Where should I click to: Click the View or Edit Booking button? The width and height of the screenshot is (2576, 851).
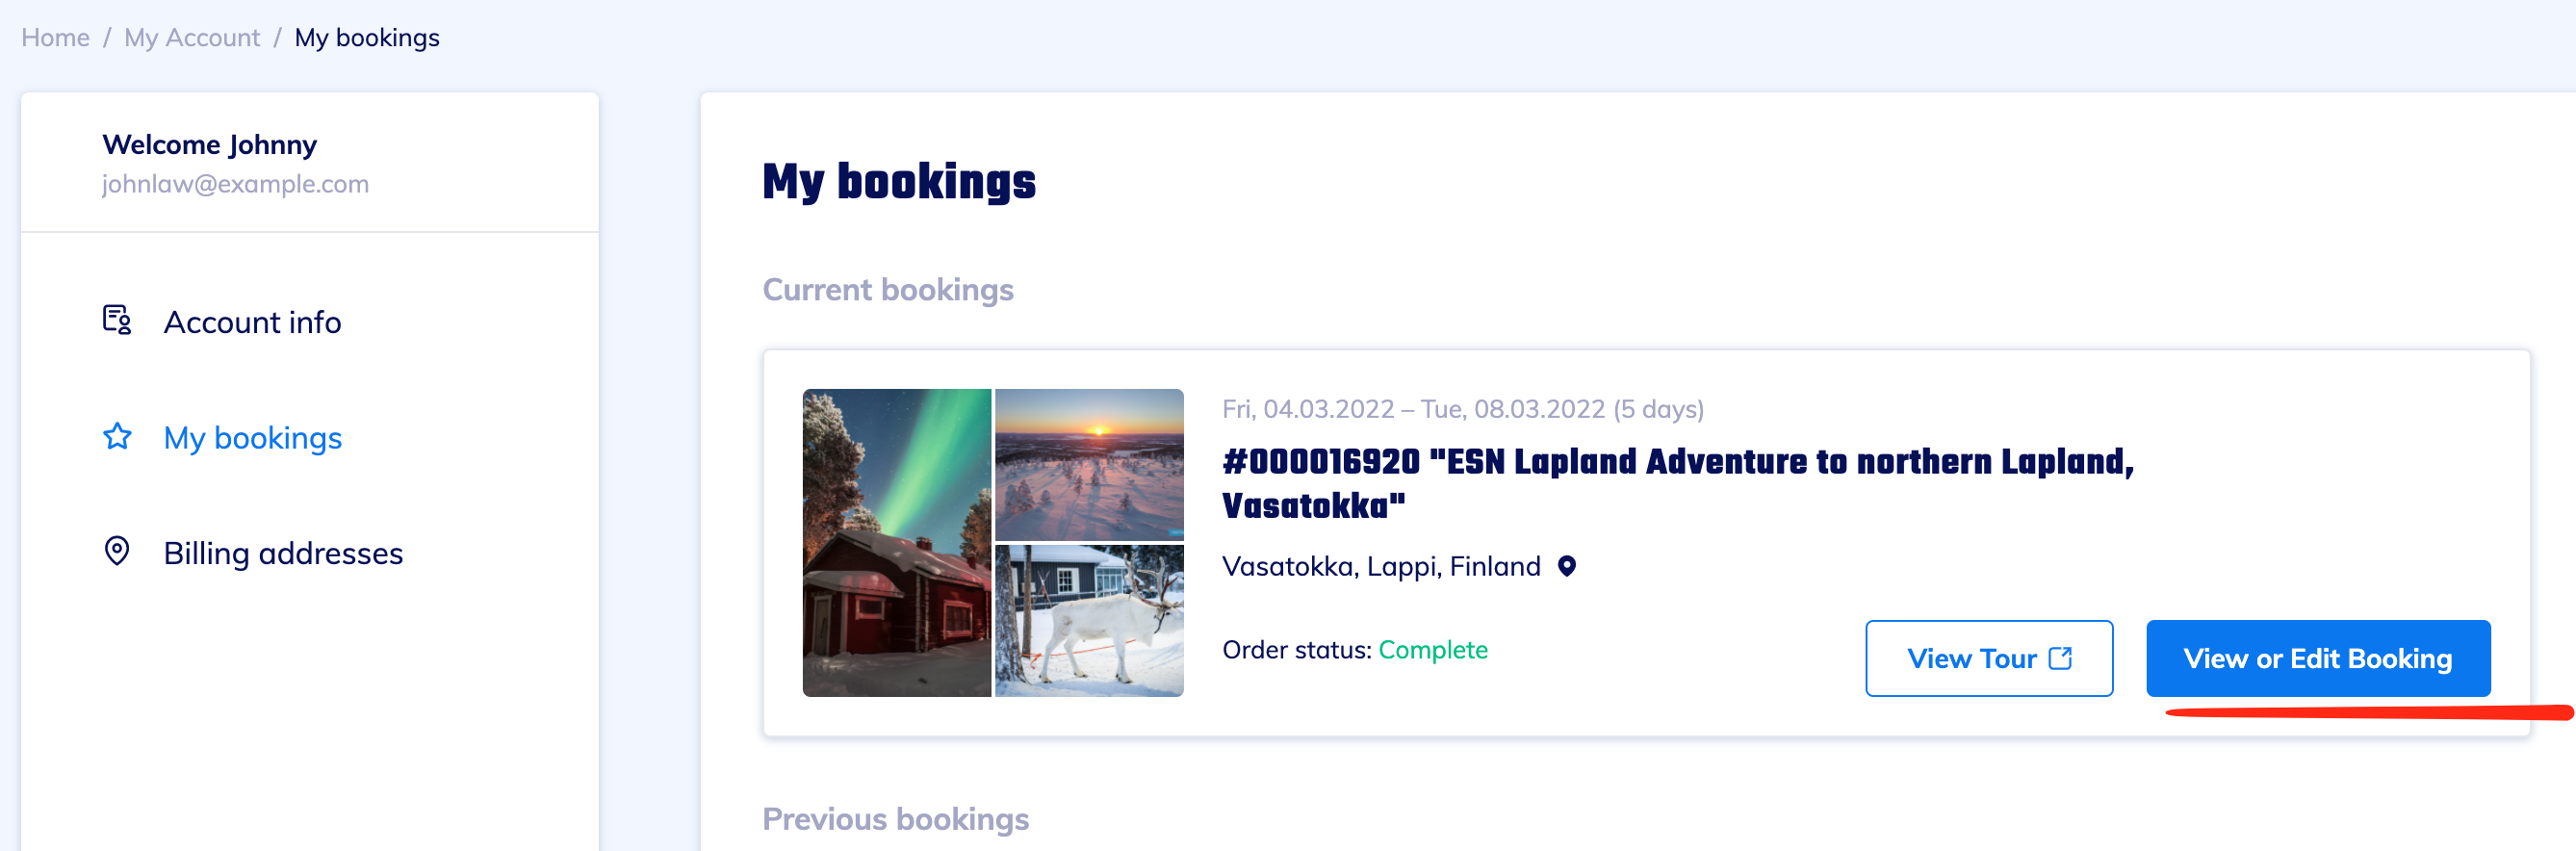point(2317,658)
